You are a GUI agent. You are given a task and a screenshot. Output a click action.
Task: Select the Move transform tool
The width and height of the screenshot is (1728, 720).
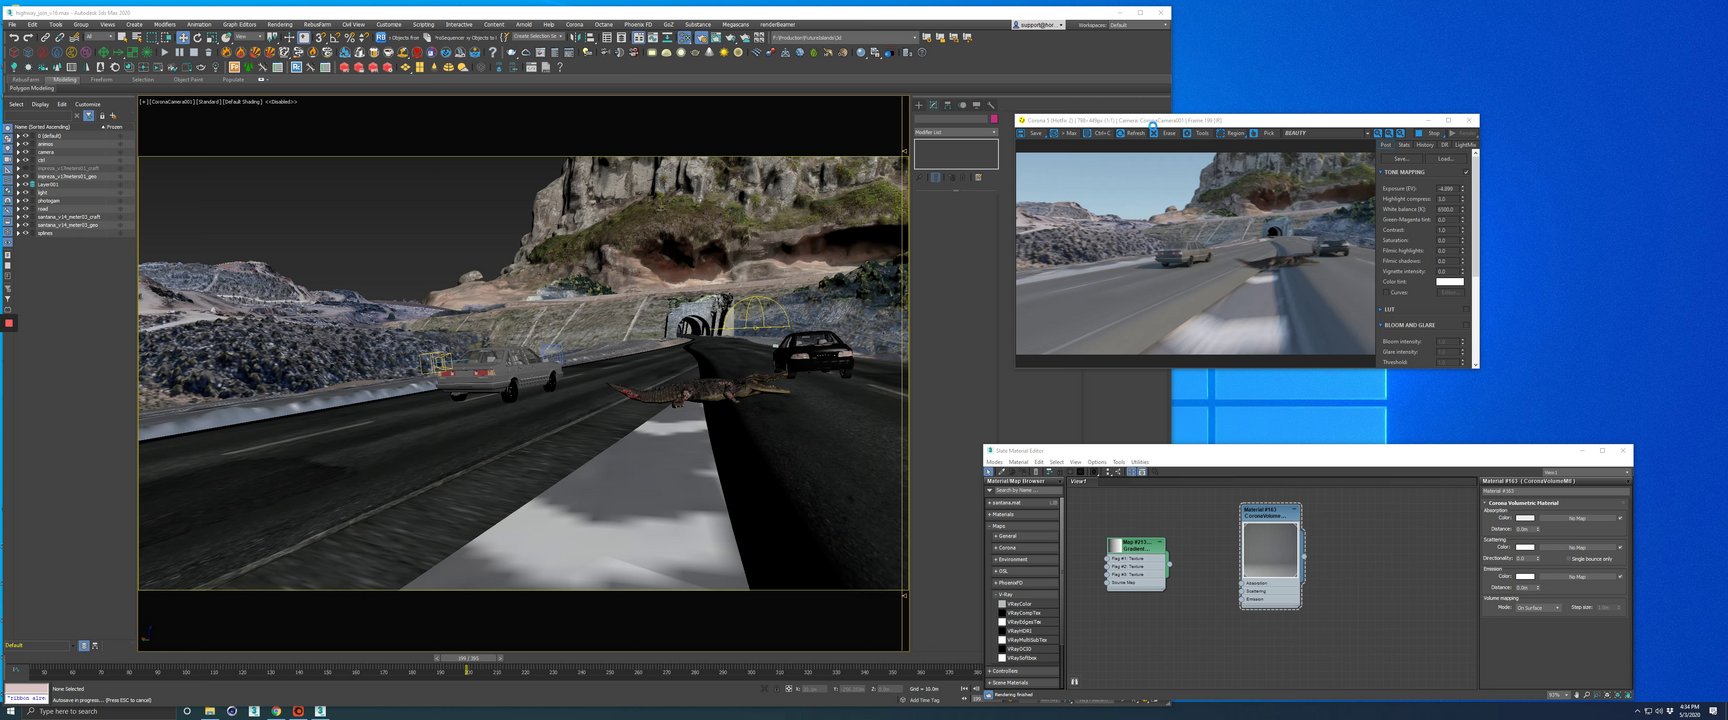(x=183, y=38)
